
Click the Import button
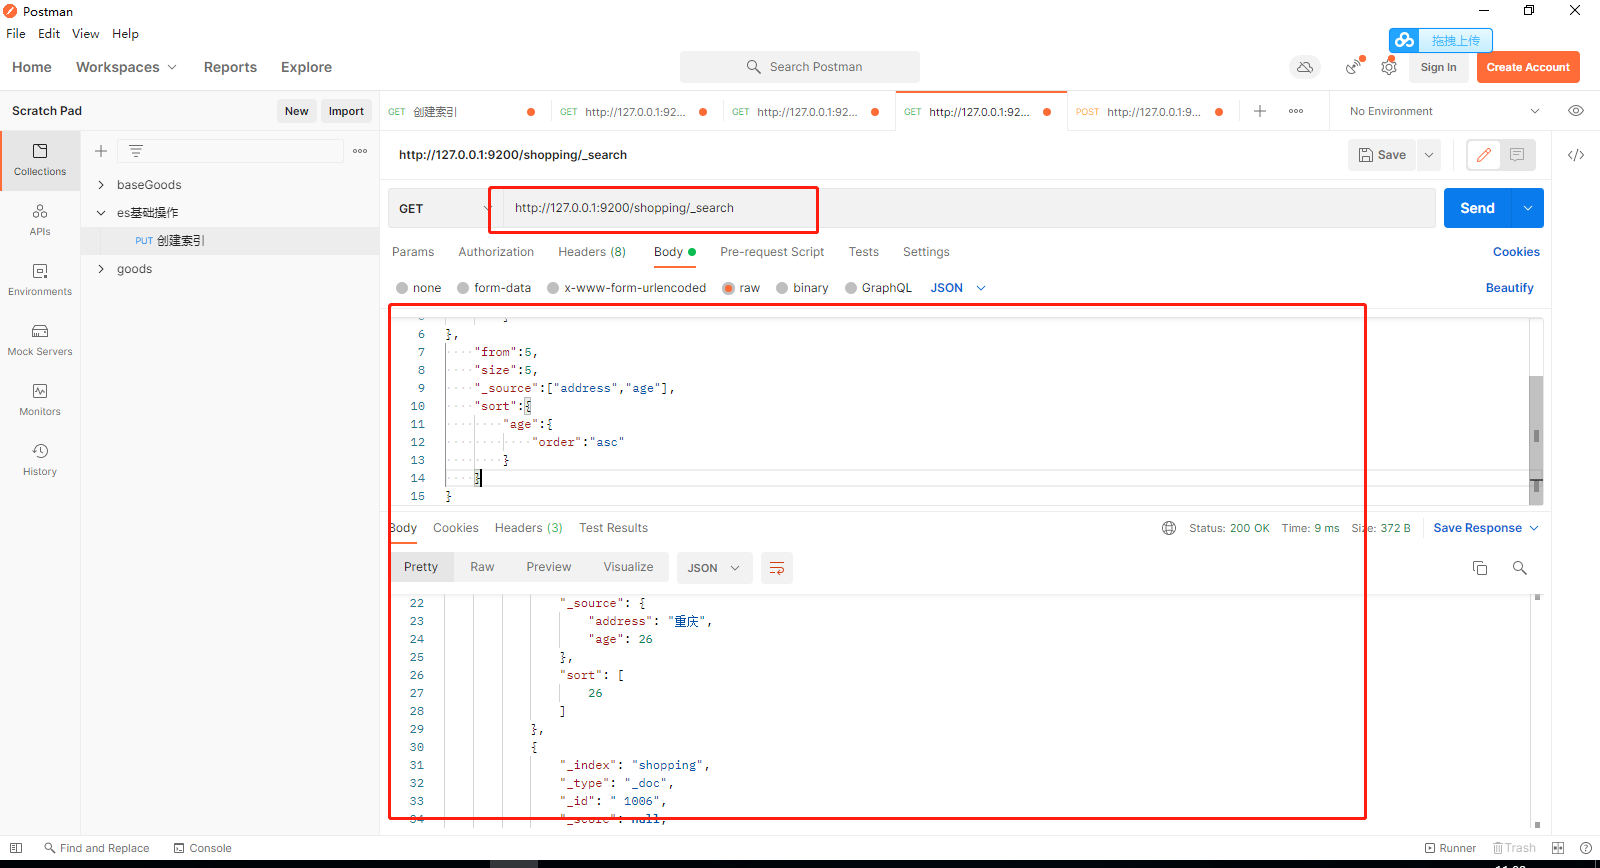(x=346, y=111)
